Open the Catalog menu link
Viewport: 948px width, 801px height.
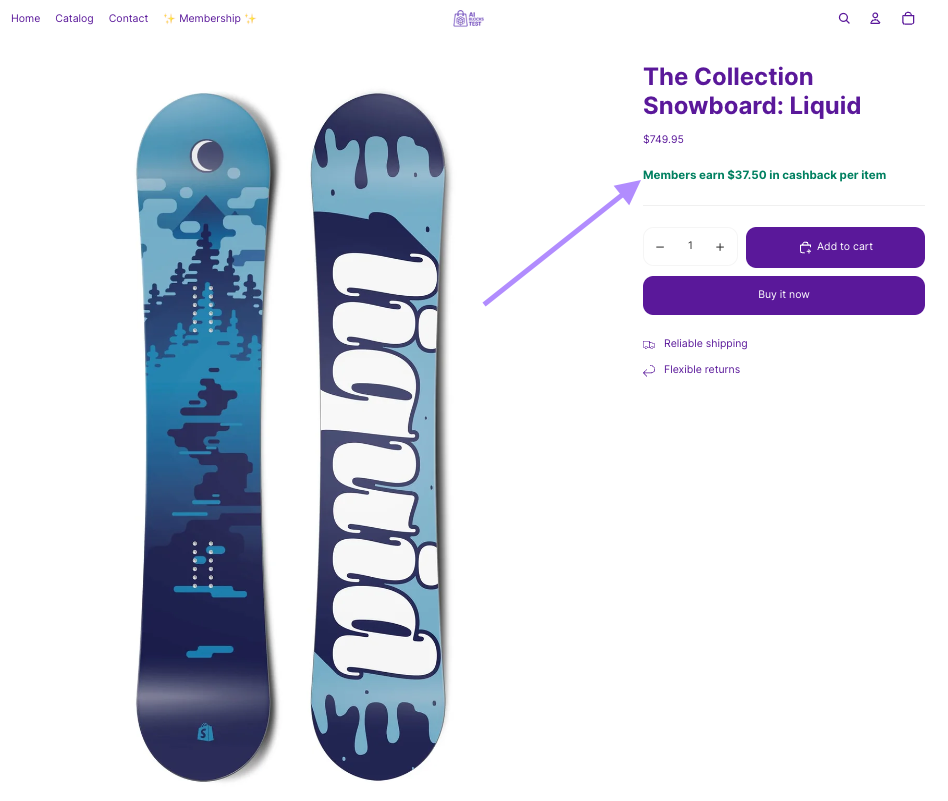75,19
